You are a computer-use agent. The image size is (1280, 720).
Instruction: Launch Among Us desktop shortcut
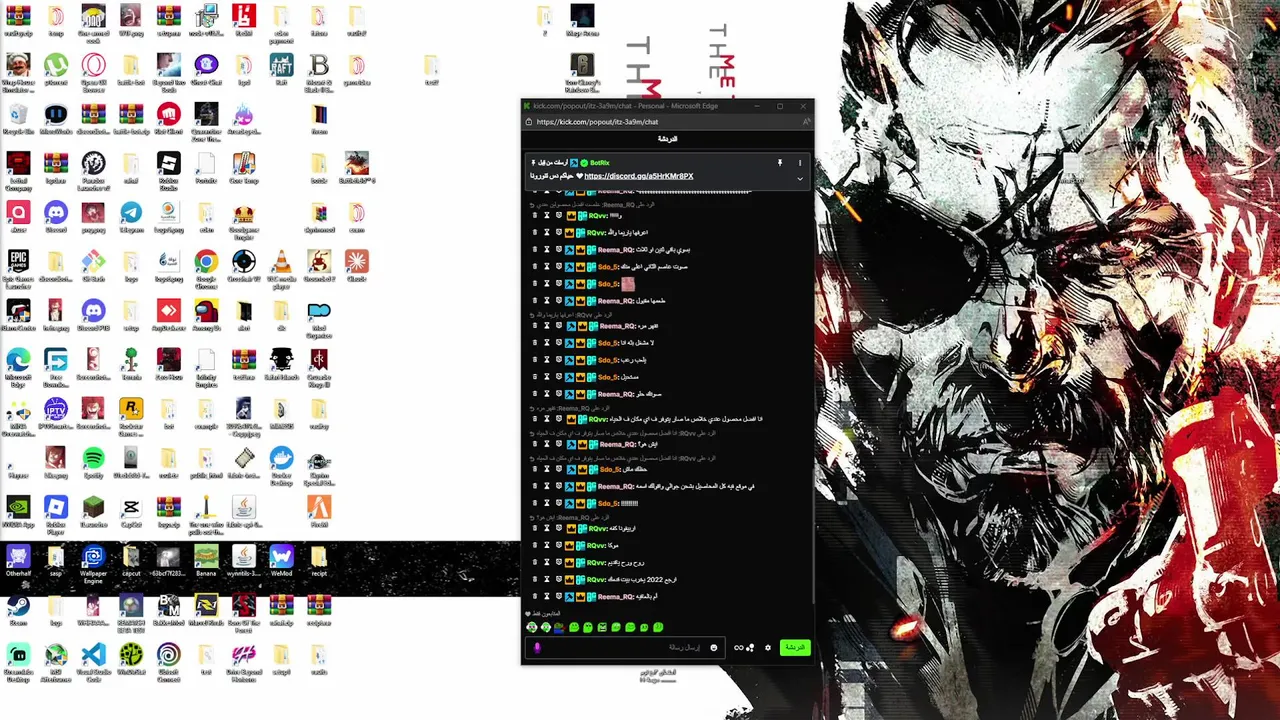[x=206, y=313]
